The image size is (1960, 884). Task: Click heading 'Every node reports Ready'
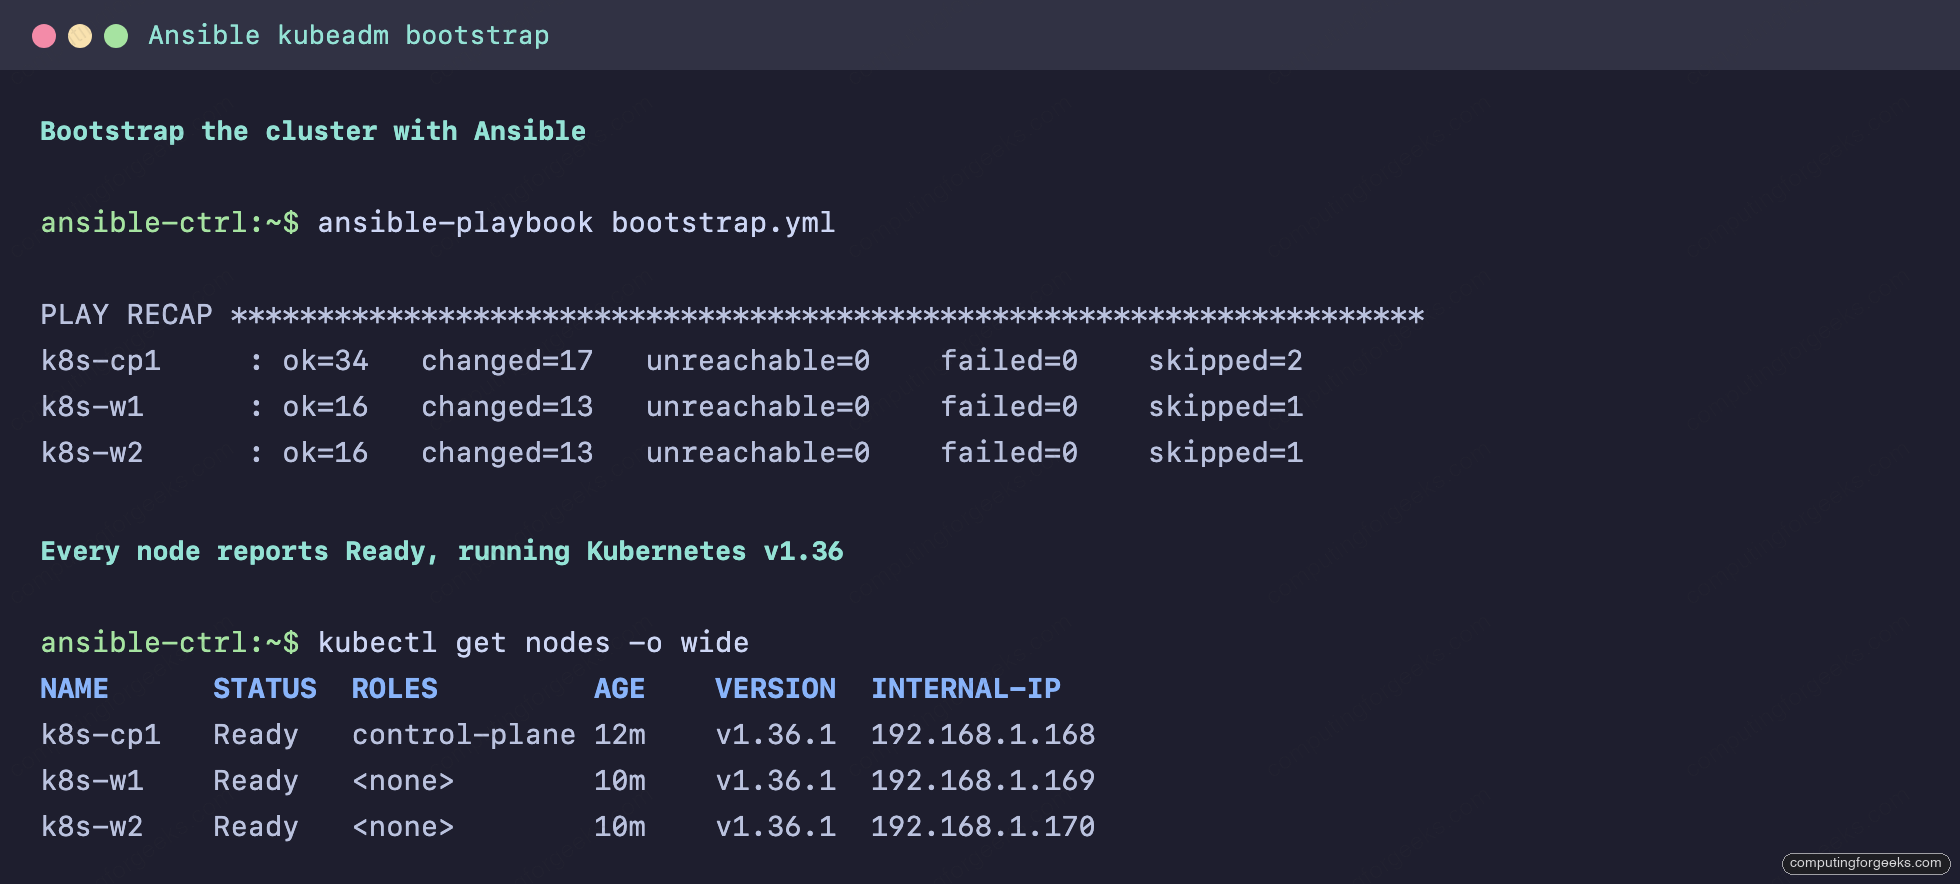click(442, 551)
